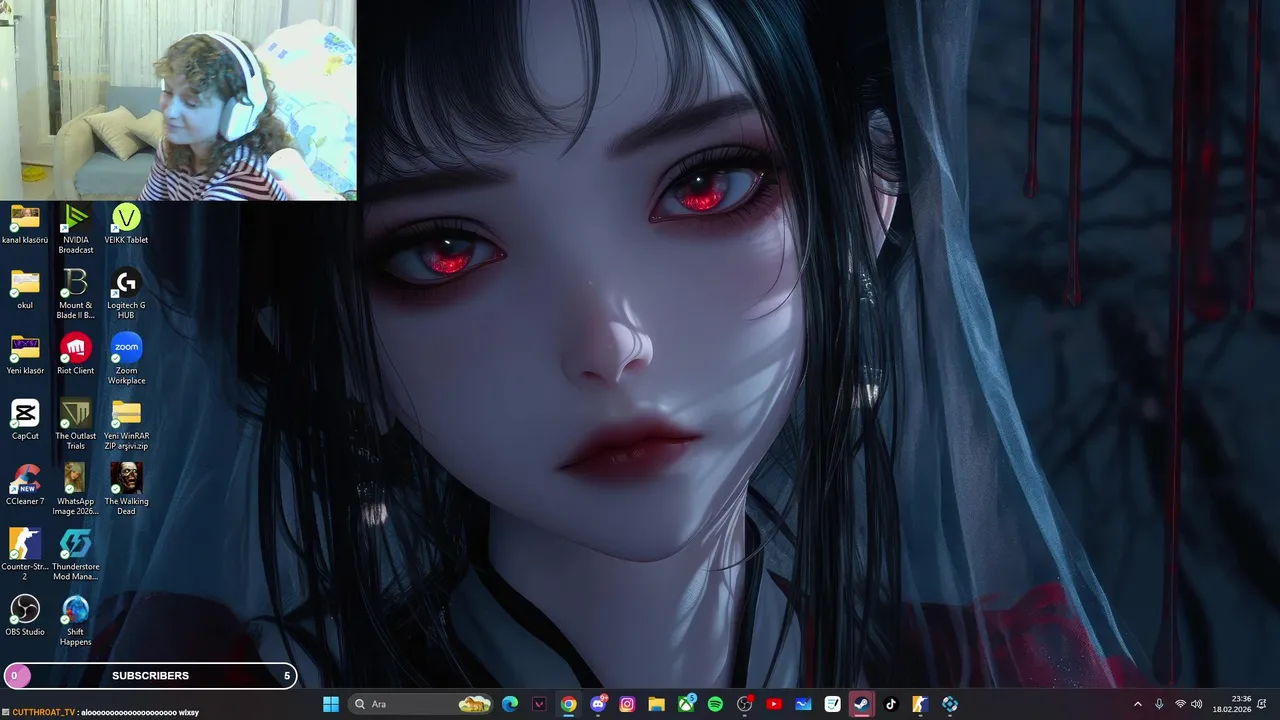Switch to Google Chrome in taskbar
The image size is (1280, 720).
click(x=568, y=704)
